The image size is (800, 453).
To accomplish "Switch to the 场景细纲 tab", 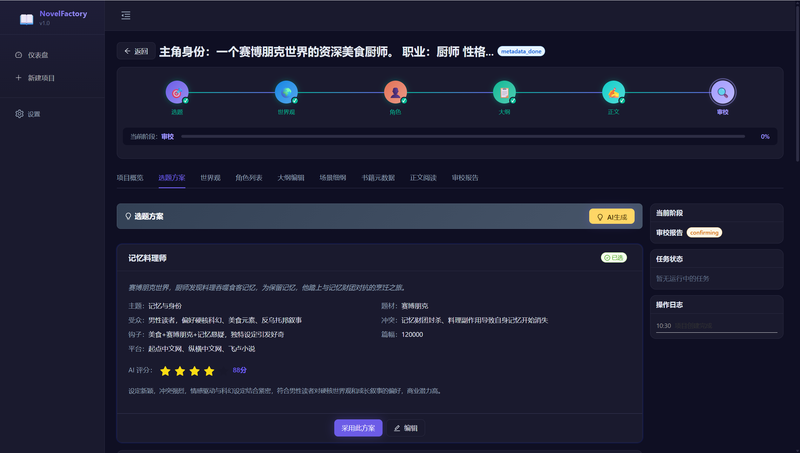I will pos(333,178).
